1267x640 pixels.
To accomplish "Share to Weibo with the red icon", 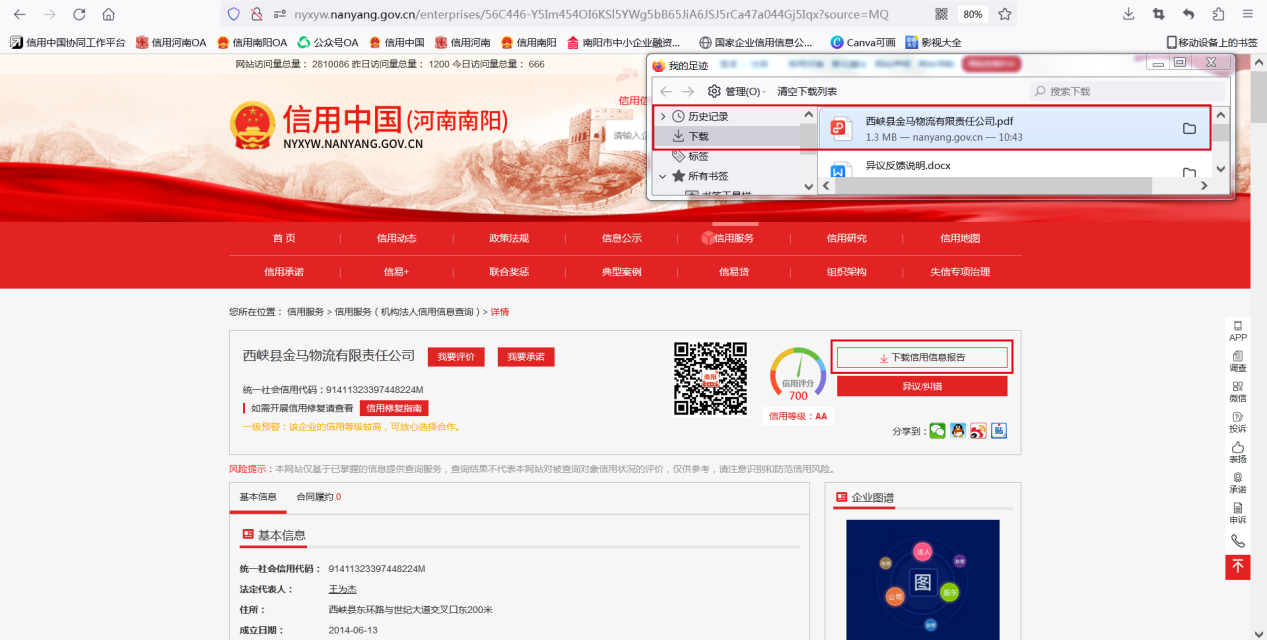I will tap(978, 431).
